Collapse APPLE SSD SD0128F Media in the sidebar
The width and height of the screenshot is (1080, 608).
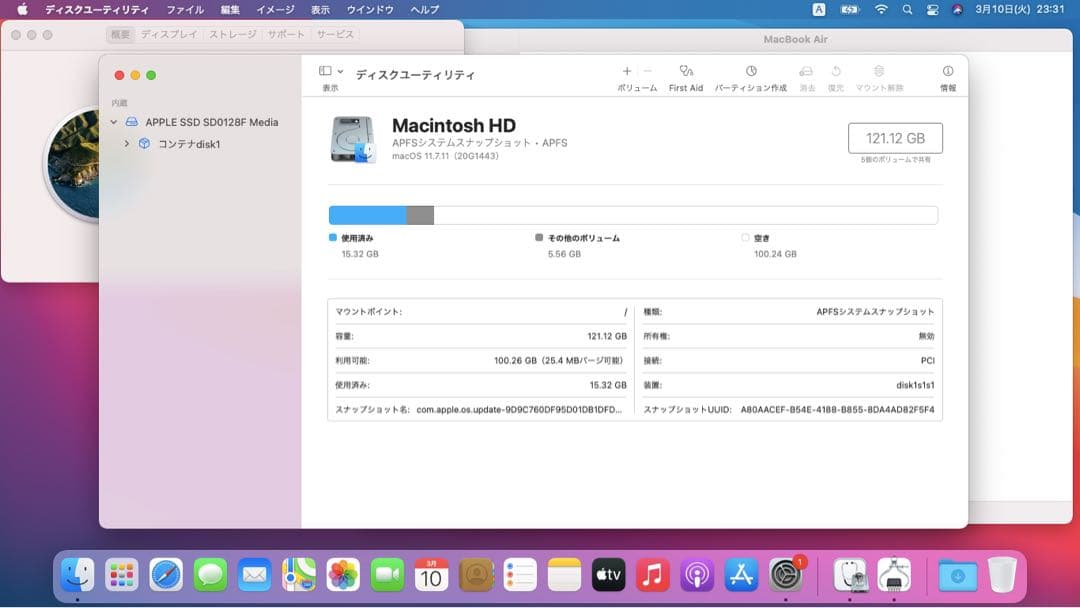(113, 121)
